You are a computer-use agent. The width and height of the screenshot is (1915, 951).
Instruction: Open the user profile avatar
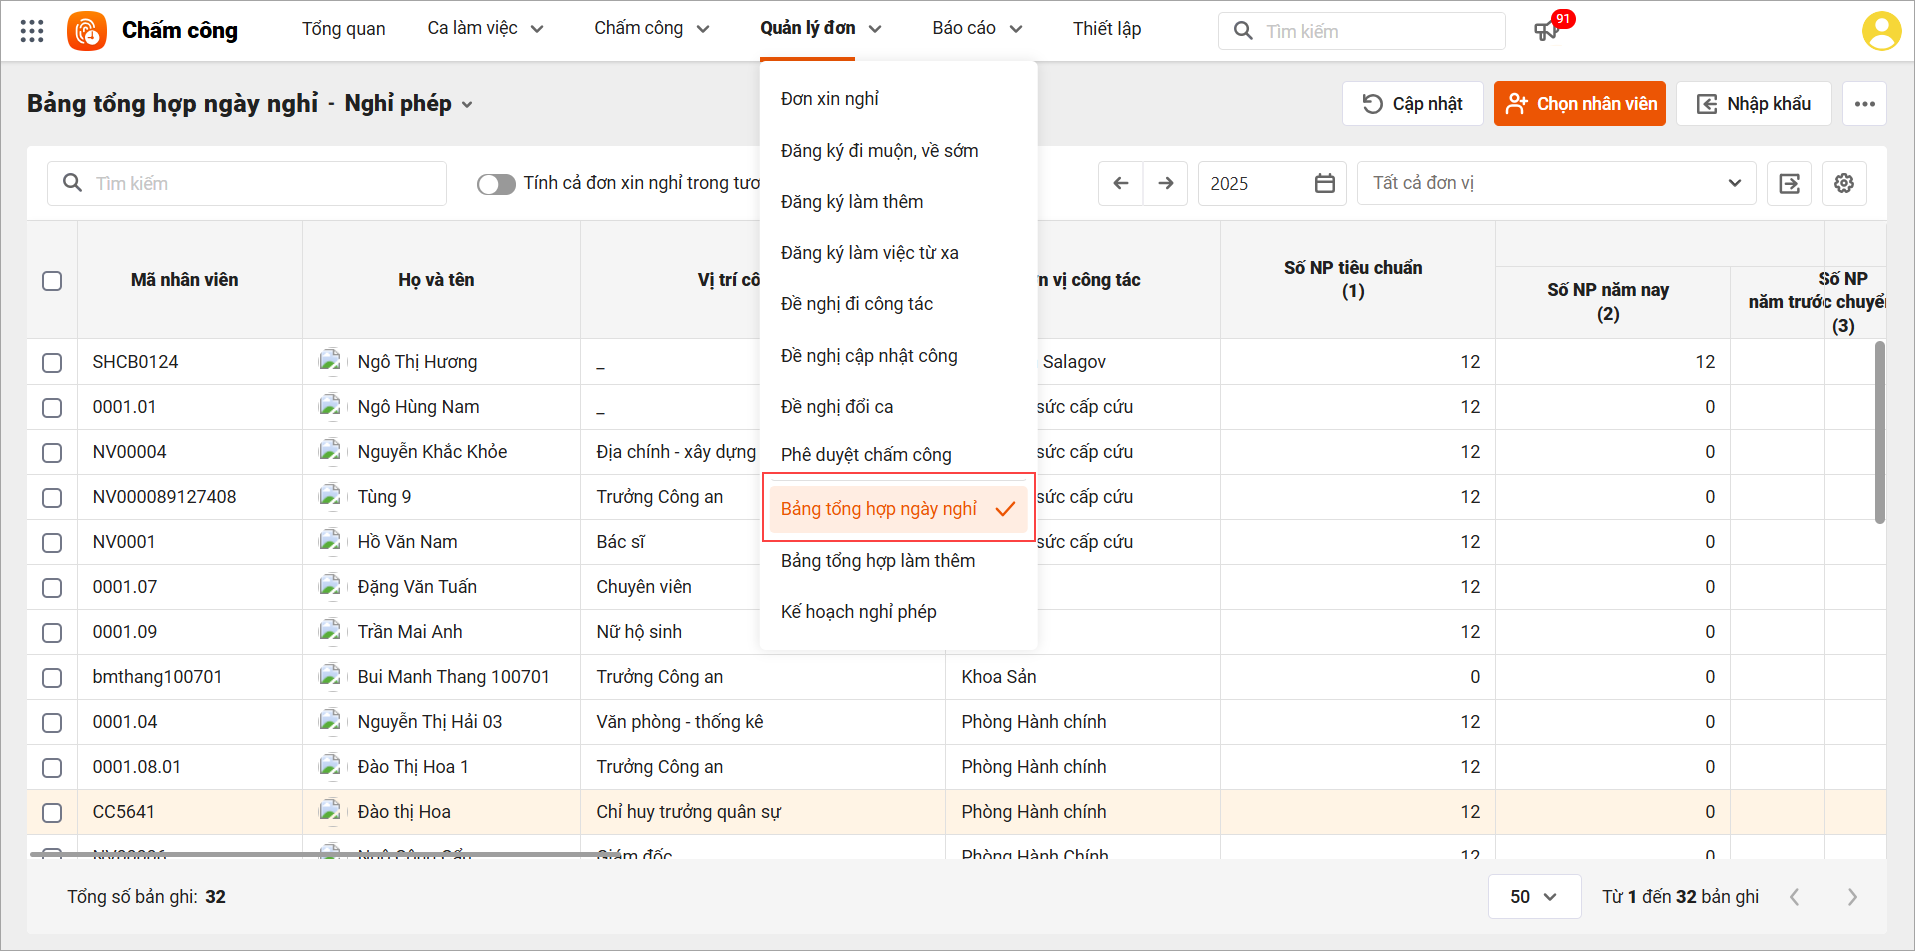click(x=1880, y=31)
